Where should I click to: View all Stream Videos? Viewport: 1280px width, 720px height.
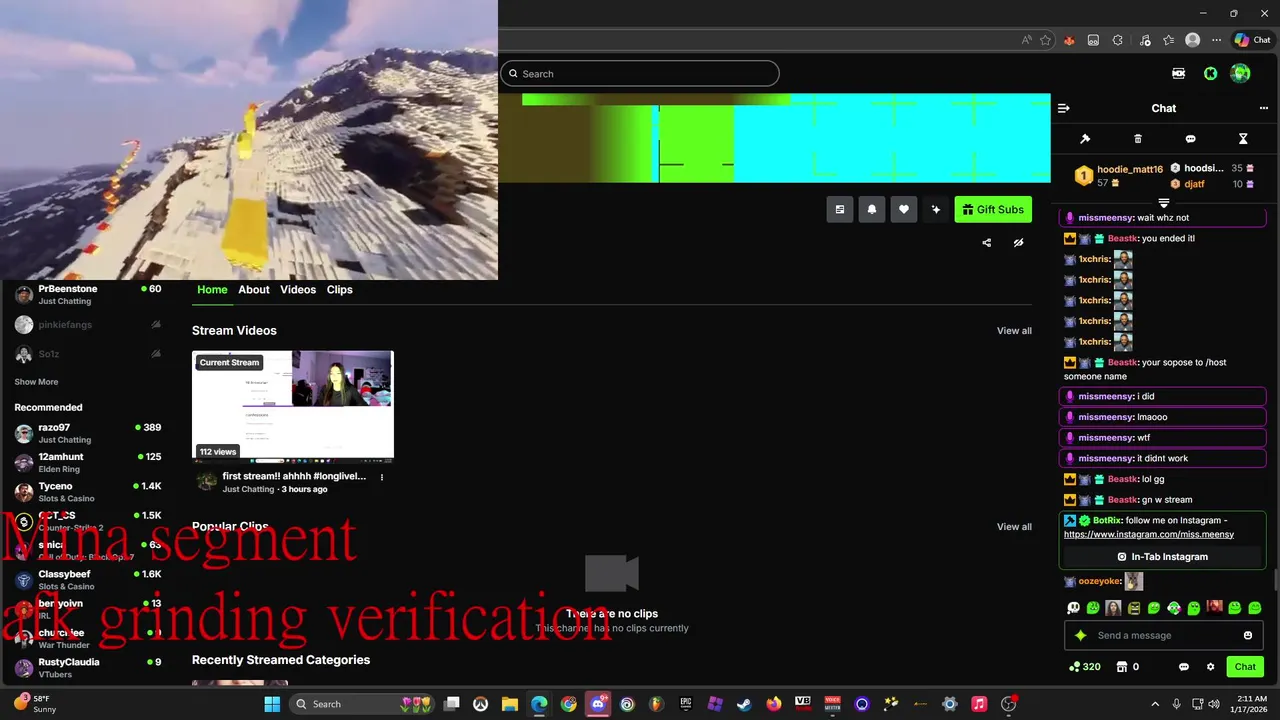(x=1014, y=331)
